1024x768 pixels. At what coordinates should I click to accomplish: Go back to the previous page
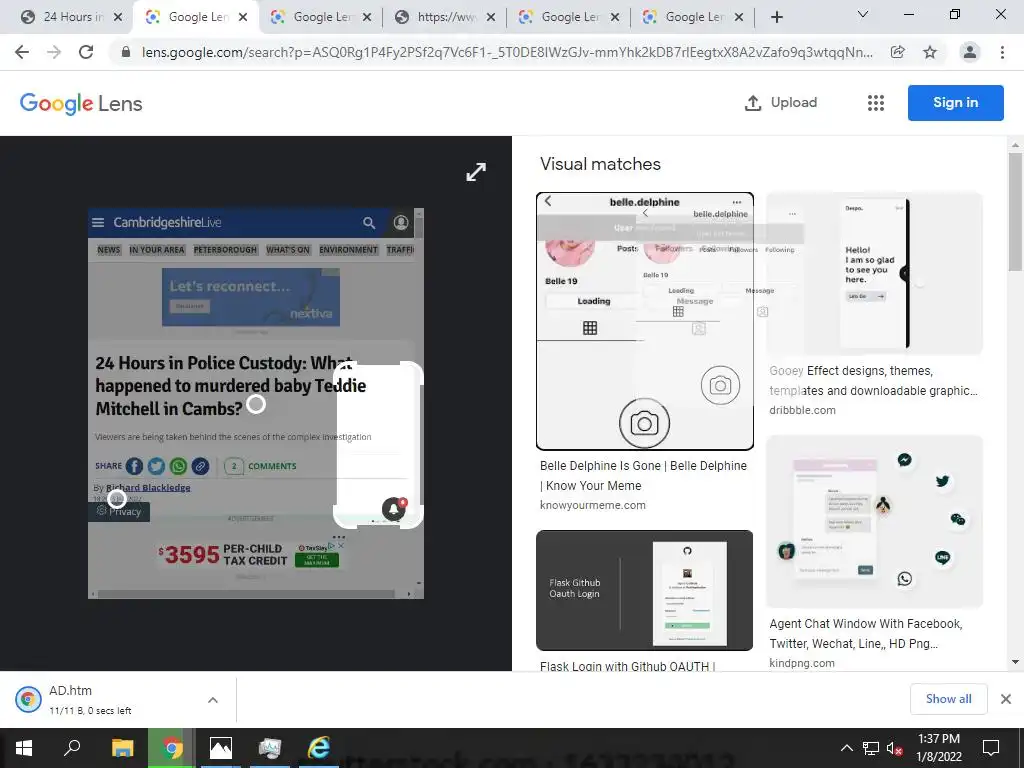coord(22,52)
